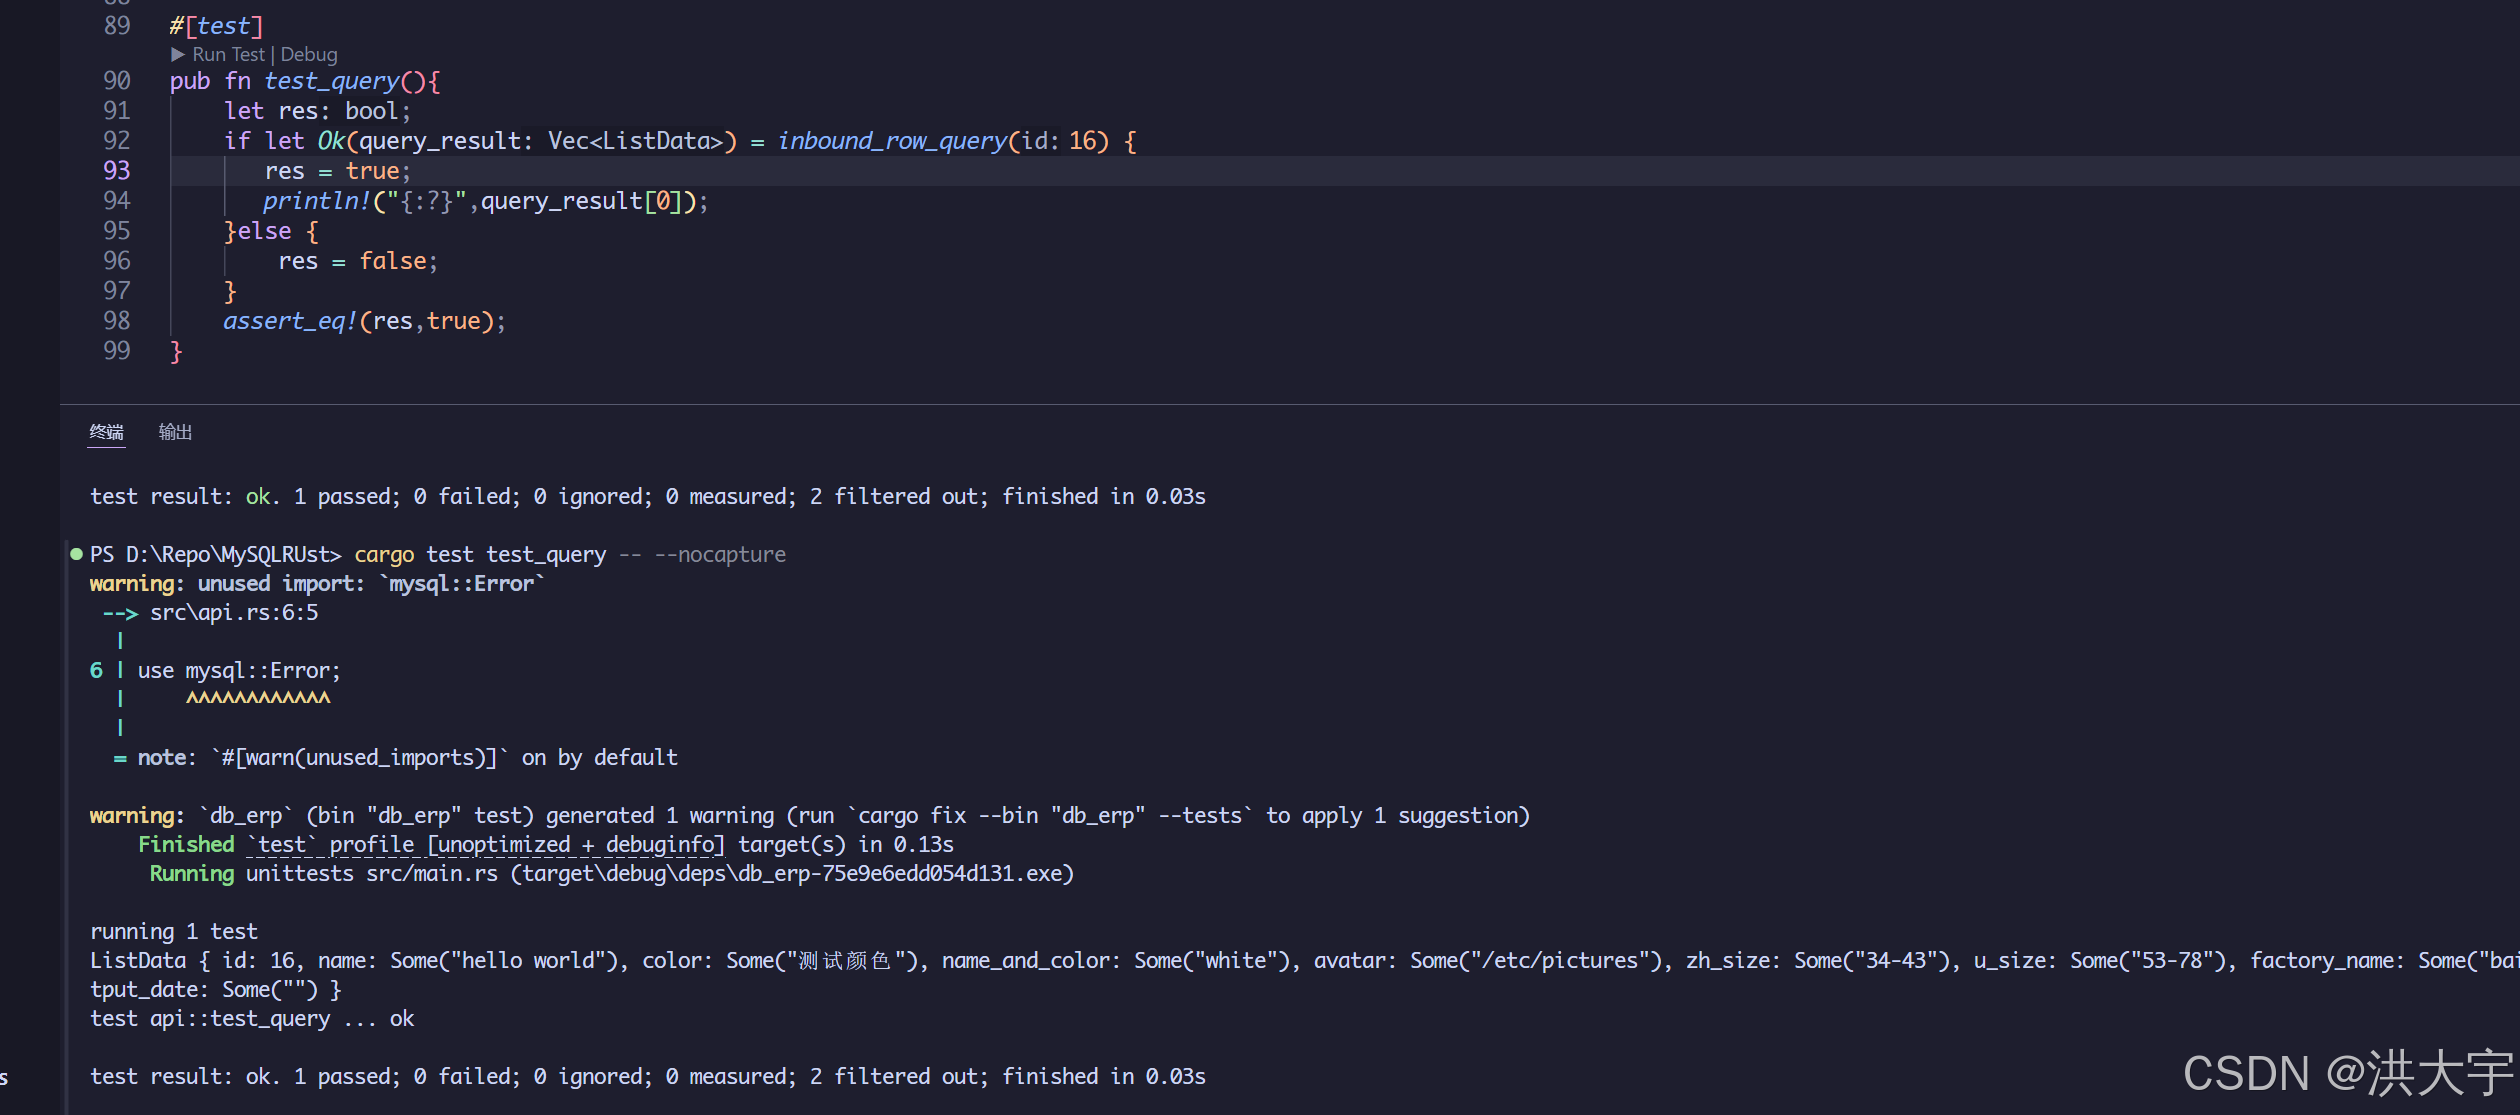Click the green terminal prompt status dot

76,554
